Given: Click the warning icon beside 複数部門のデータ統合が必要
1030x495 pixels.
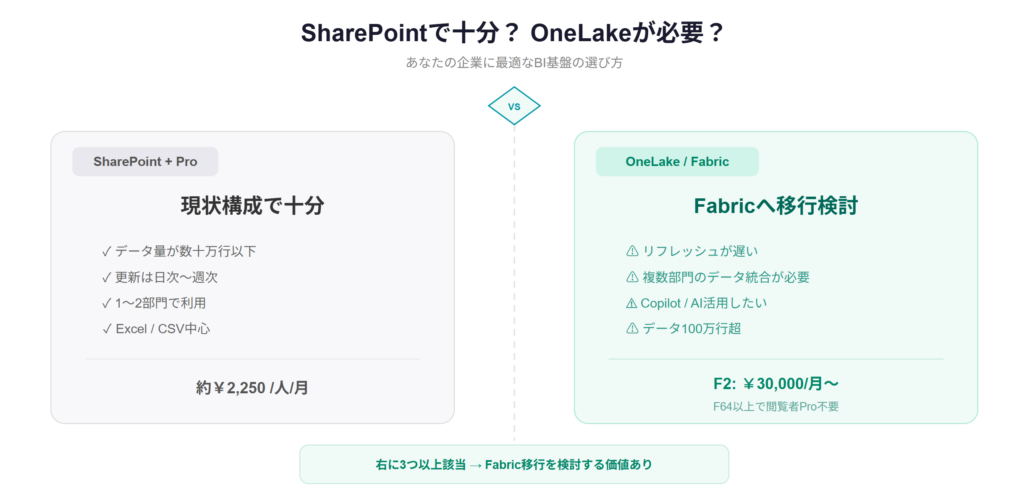Looking at the screenshot, I should (631, 277).
